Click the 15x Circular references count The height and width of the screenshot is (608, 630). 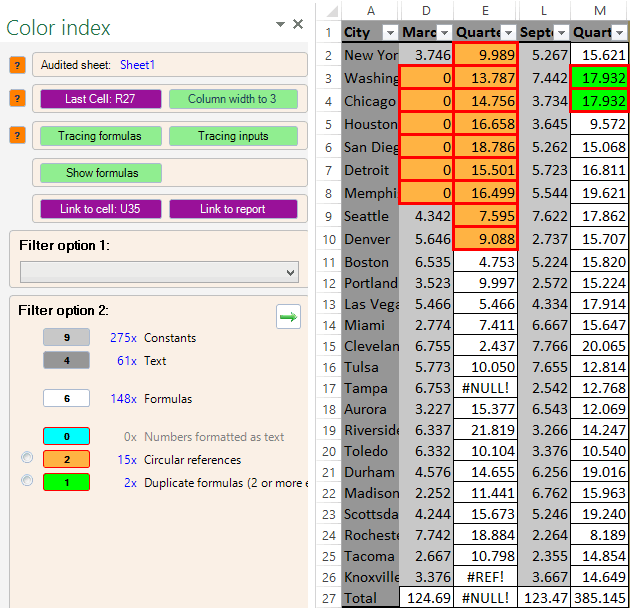click(x=127, y=459)
